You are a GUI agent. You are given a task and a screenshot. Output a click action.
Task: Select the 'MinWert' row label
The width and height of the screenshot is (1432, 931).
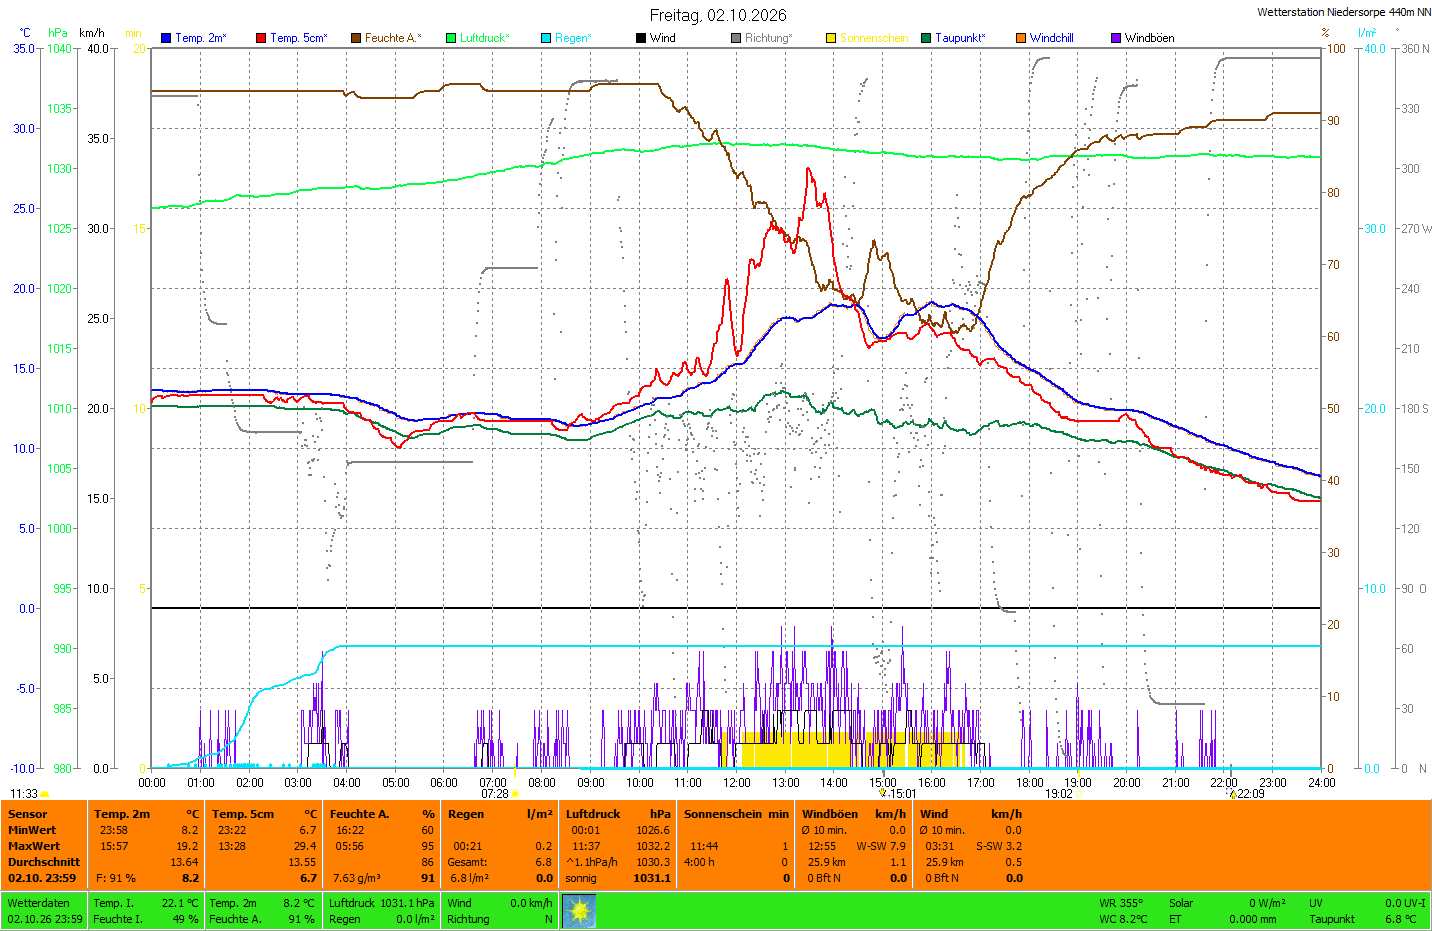[32, 830]
